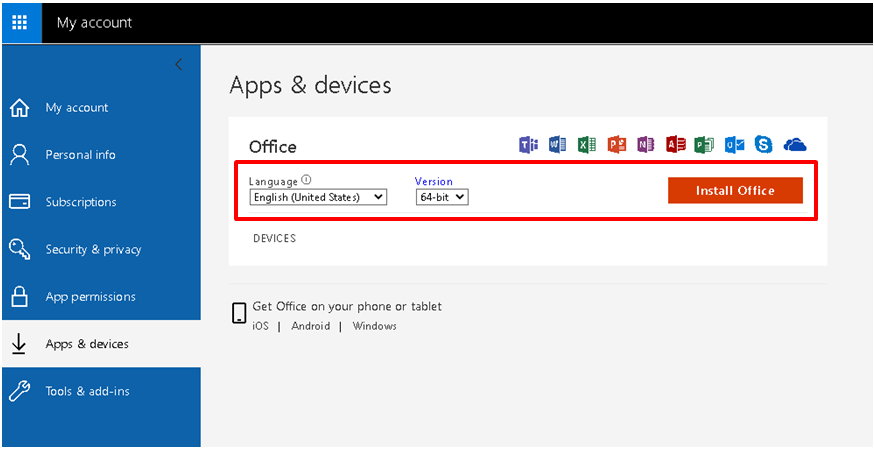Click the Publisher app icon

pyautogui.click(x=705, y=144)
